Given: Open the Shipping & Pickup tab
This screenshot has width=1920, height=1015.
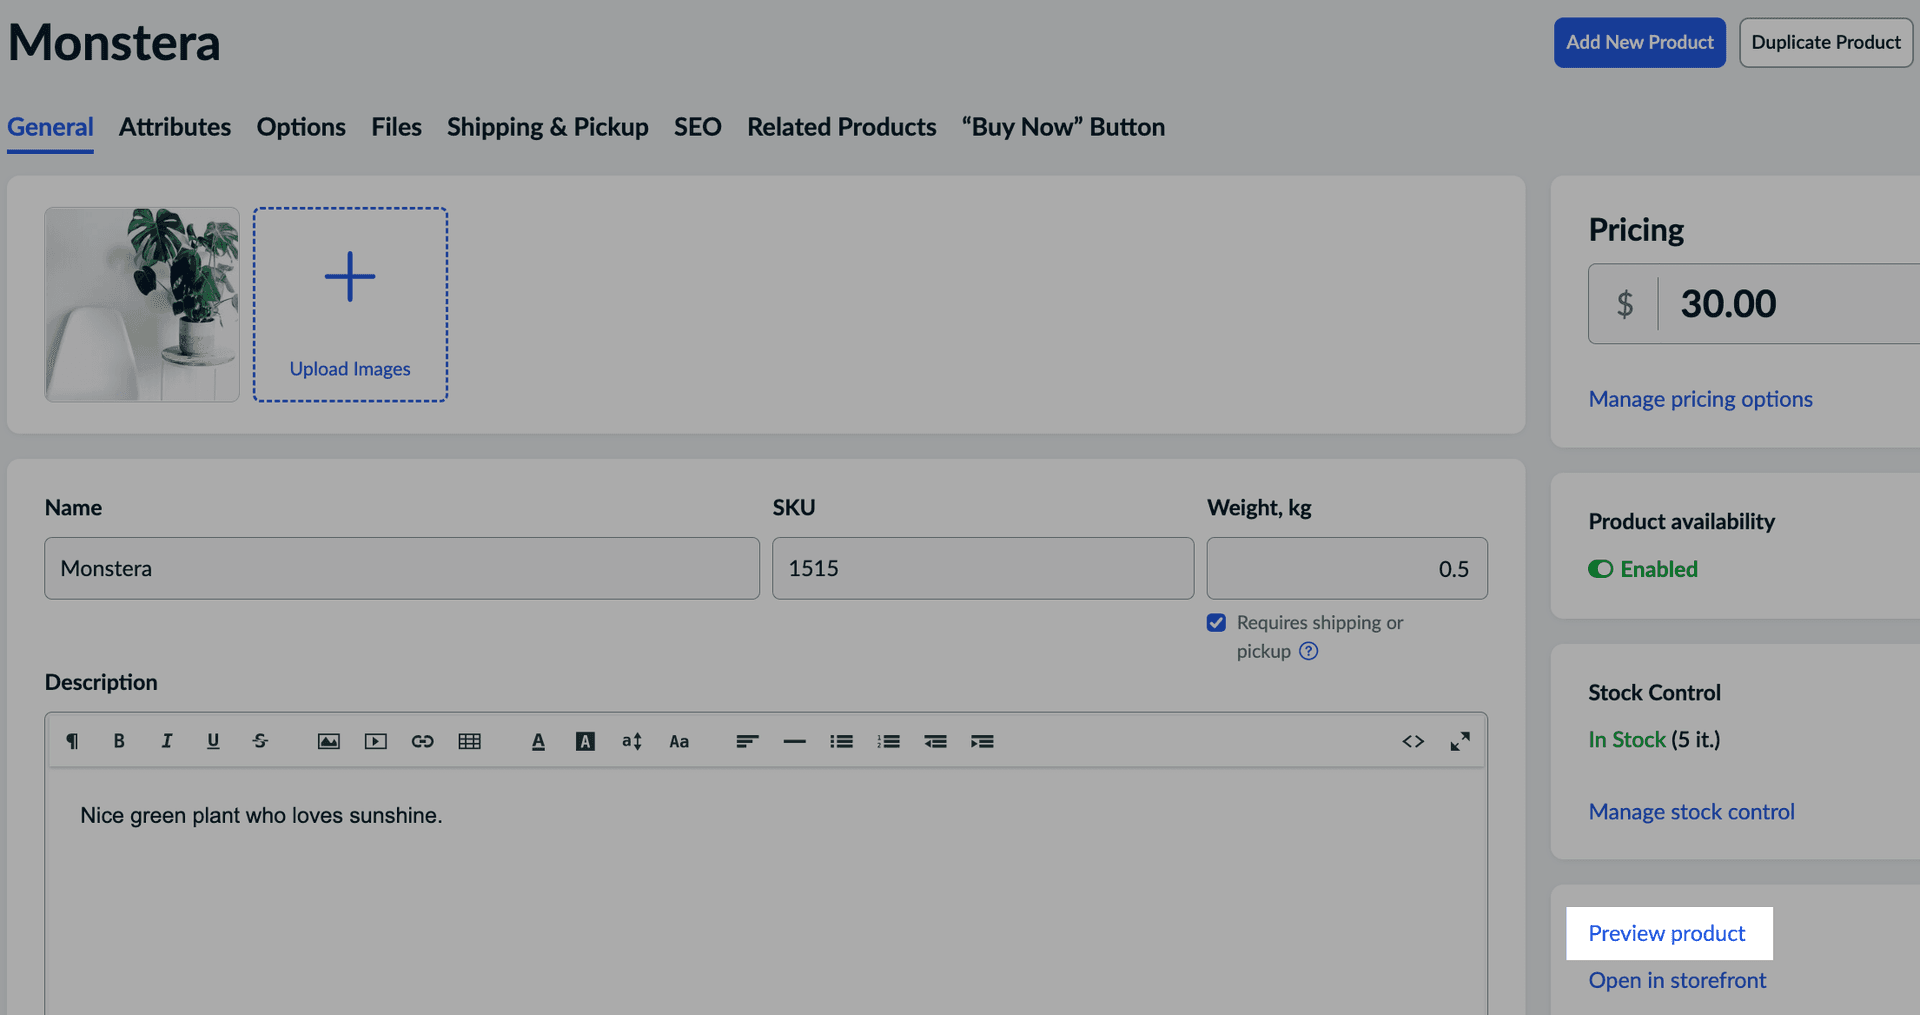Looking at the screenshot, I should click(547, 127).
